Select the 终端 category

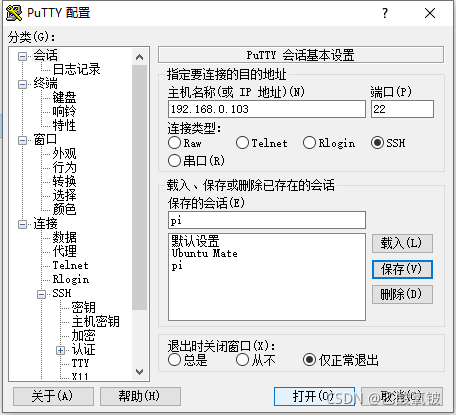click(45, 83)
